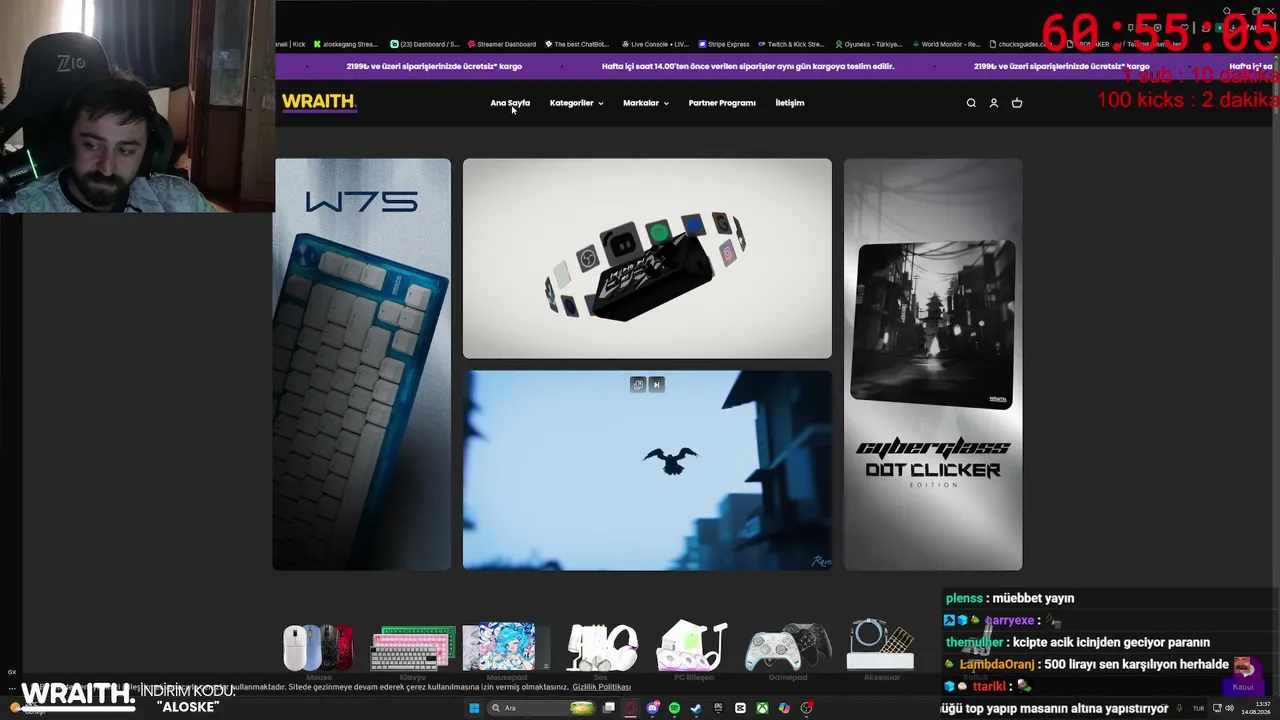Open the Klavye keyboard category icon
Screen dimensions: 1280x720
pos(413,648)
